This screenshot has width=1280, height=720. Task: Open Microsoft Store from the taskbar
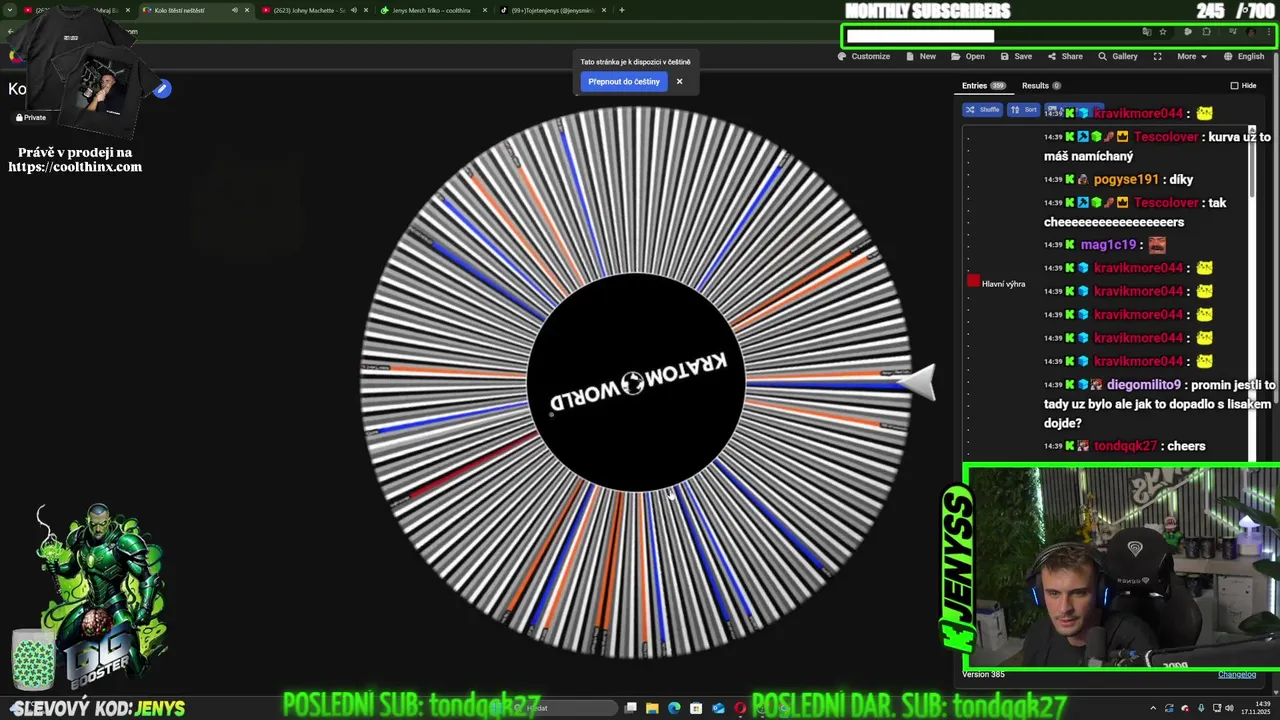696,708
